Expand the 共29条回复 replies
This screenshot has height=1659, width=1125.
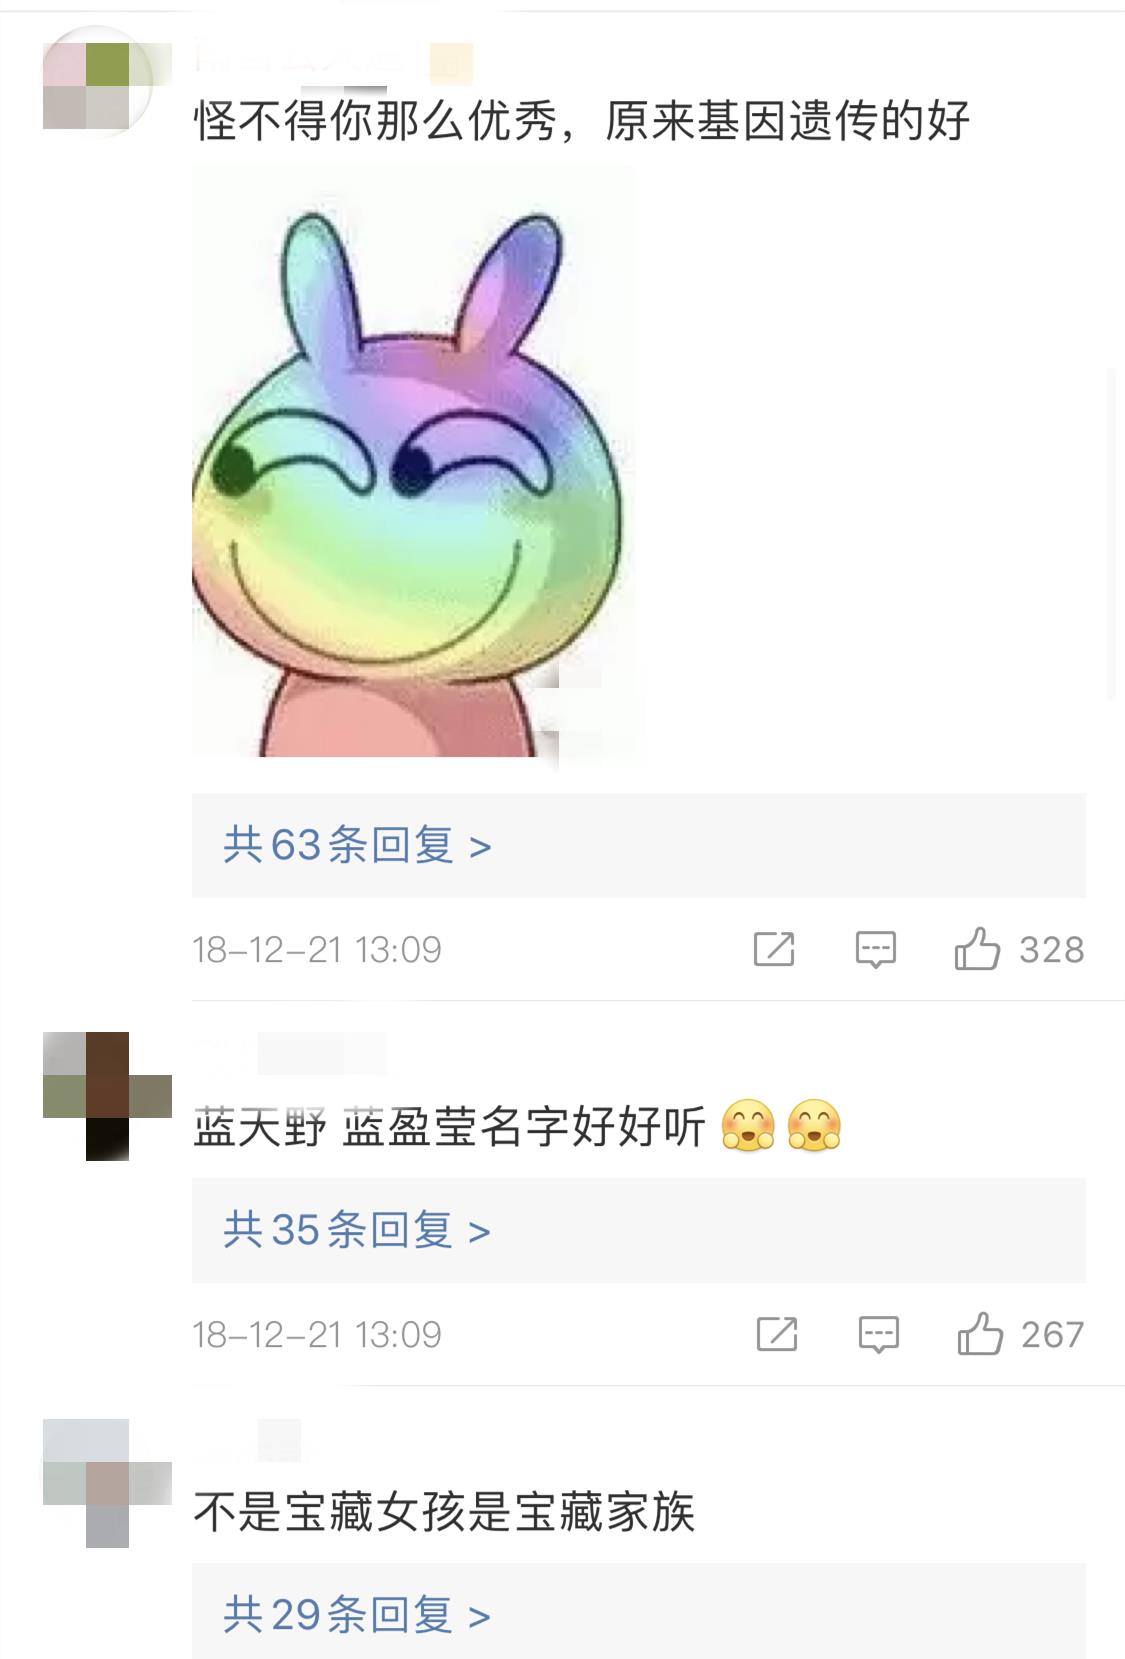coord(638,1611)
